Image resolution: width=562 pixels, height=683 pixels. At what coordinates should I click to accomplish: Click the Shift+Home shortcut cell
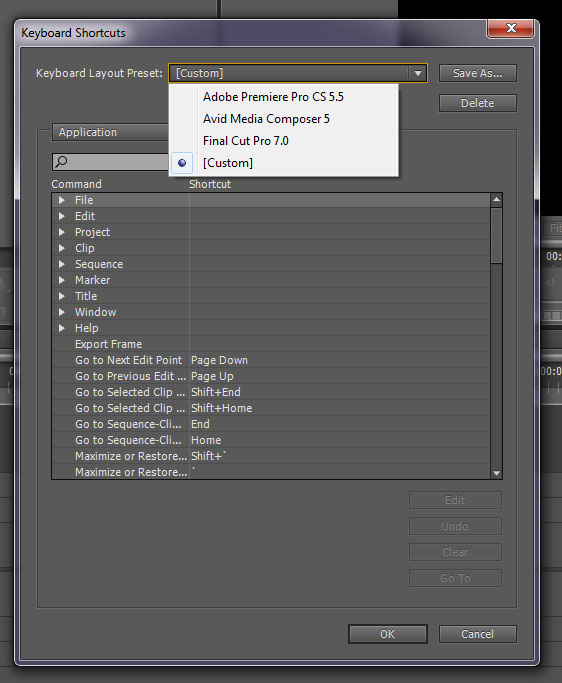pyautogui.click(x=221, y=408)
